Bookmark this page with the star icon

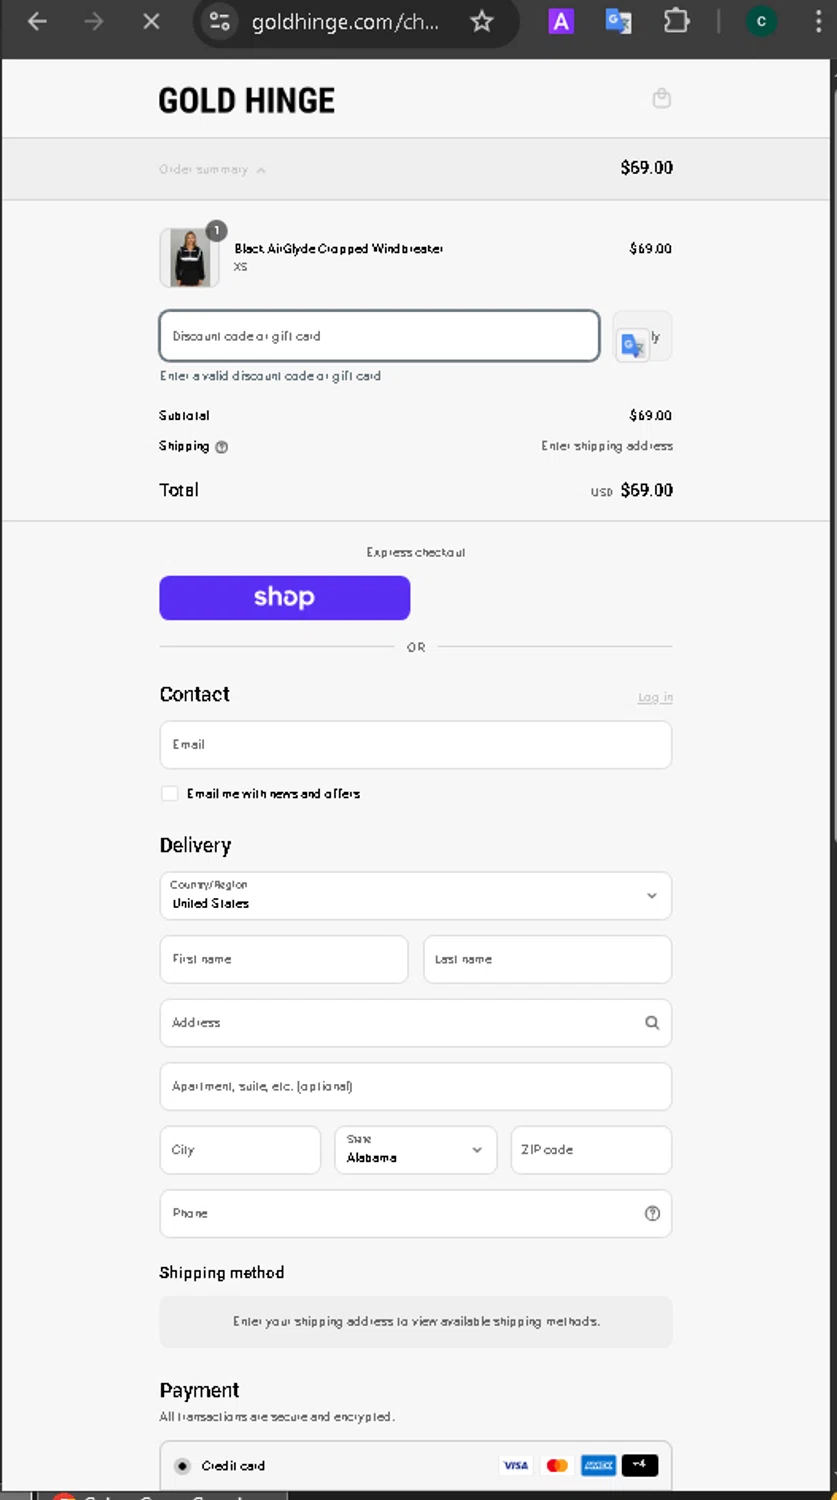tap(482, 21)
